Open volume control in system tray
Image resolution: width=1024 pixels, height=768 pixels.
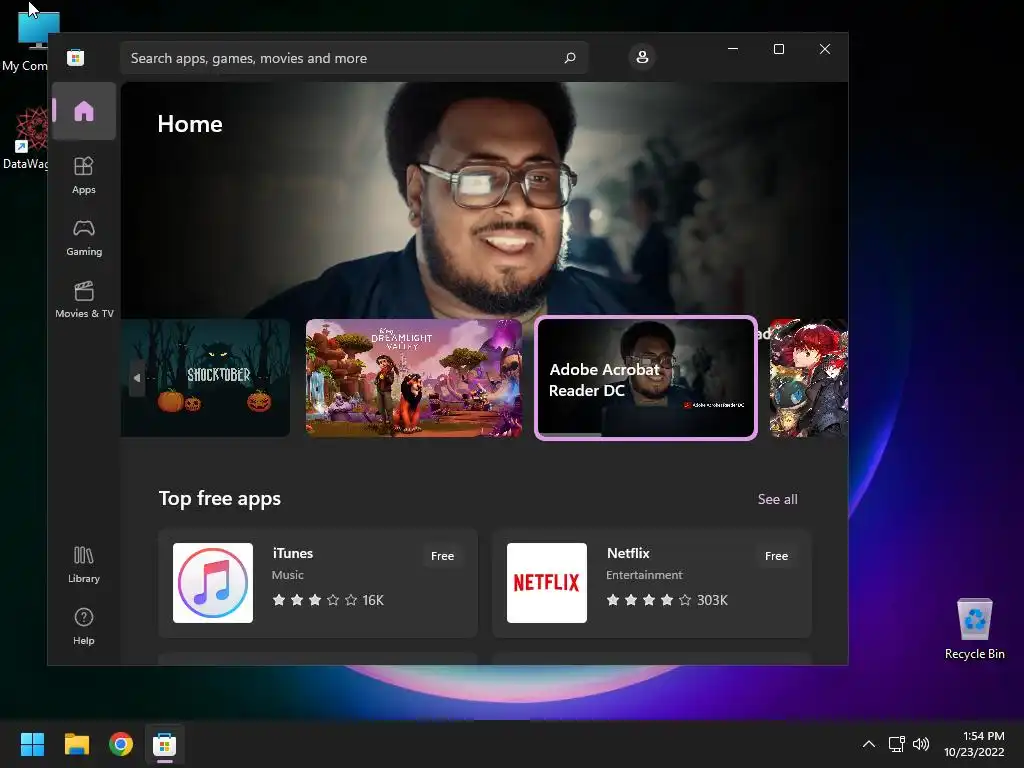(x=921, y=744)
